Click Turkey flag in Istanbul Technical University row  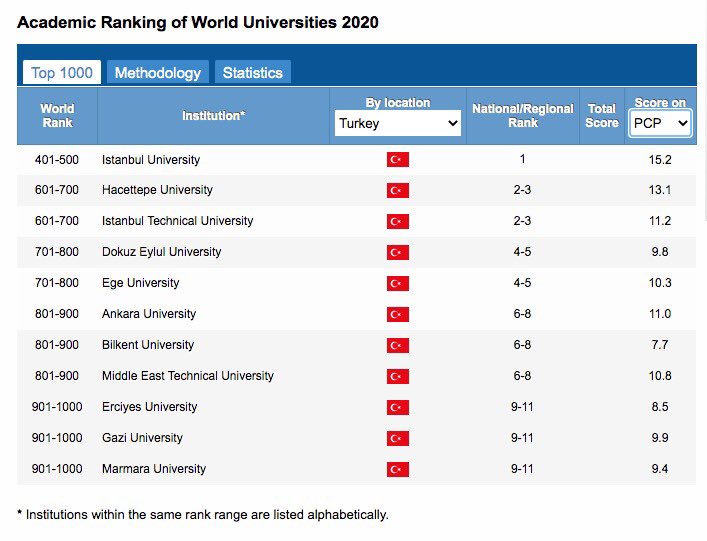click(398, 221)
